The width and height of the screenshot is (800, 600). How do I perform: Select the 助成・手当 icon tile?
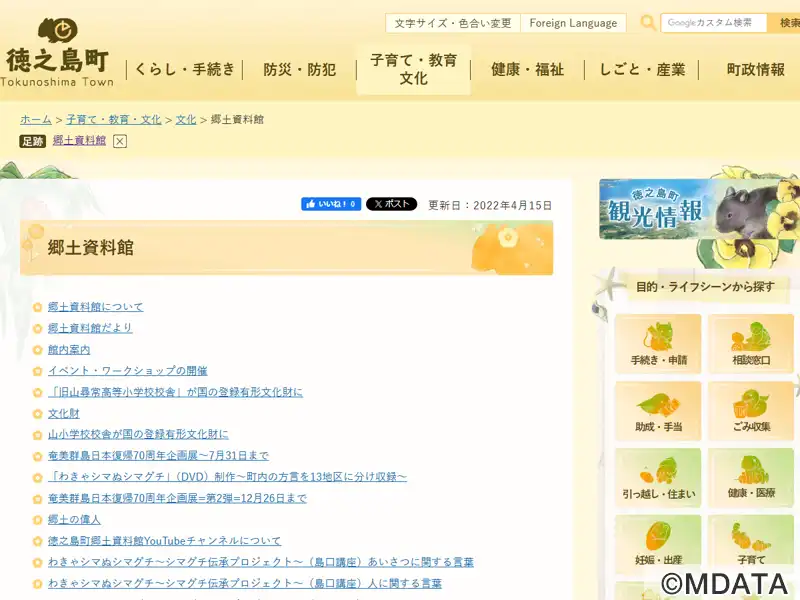point(658,410)
